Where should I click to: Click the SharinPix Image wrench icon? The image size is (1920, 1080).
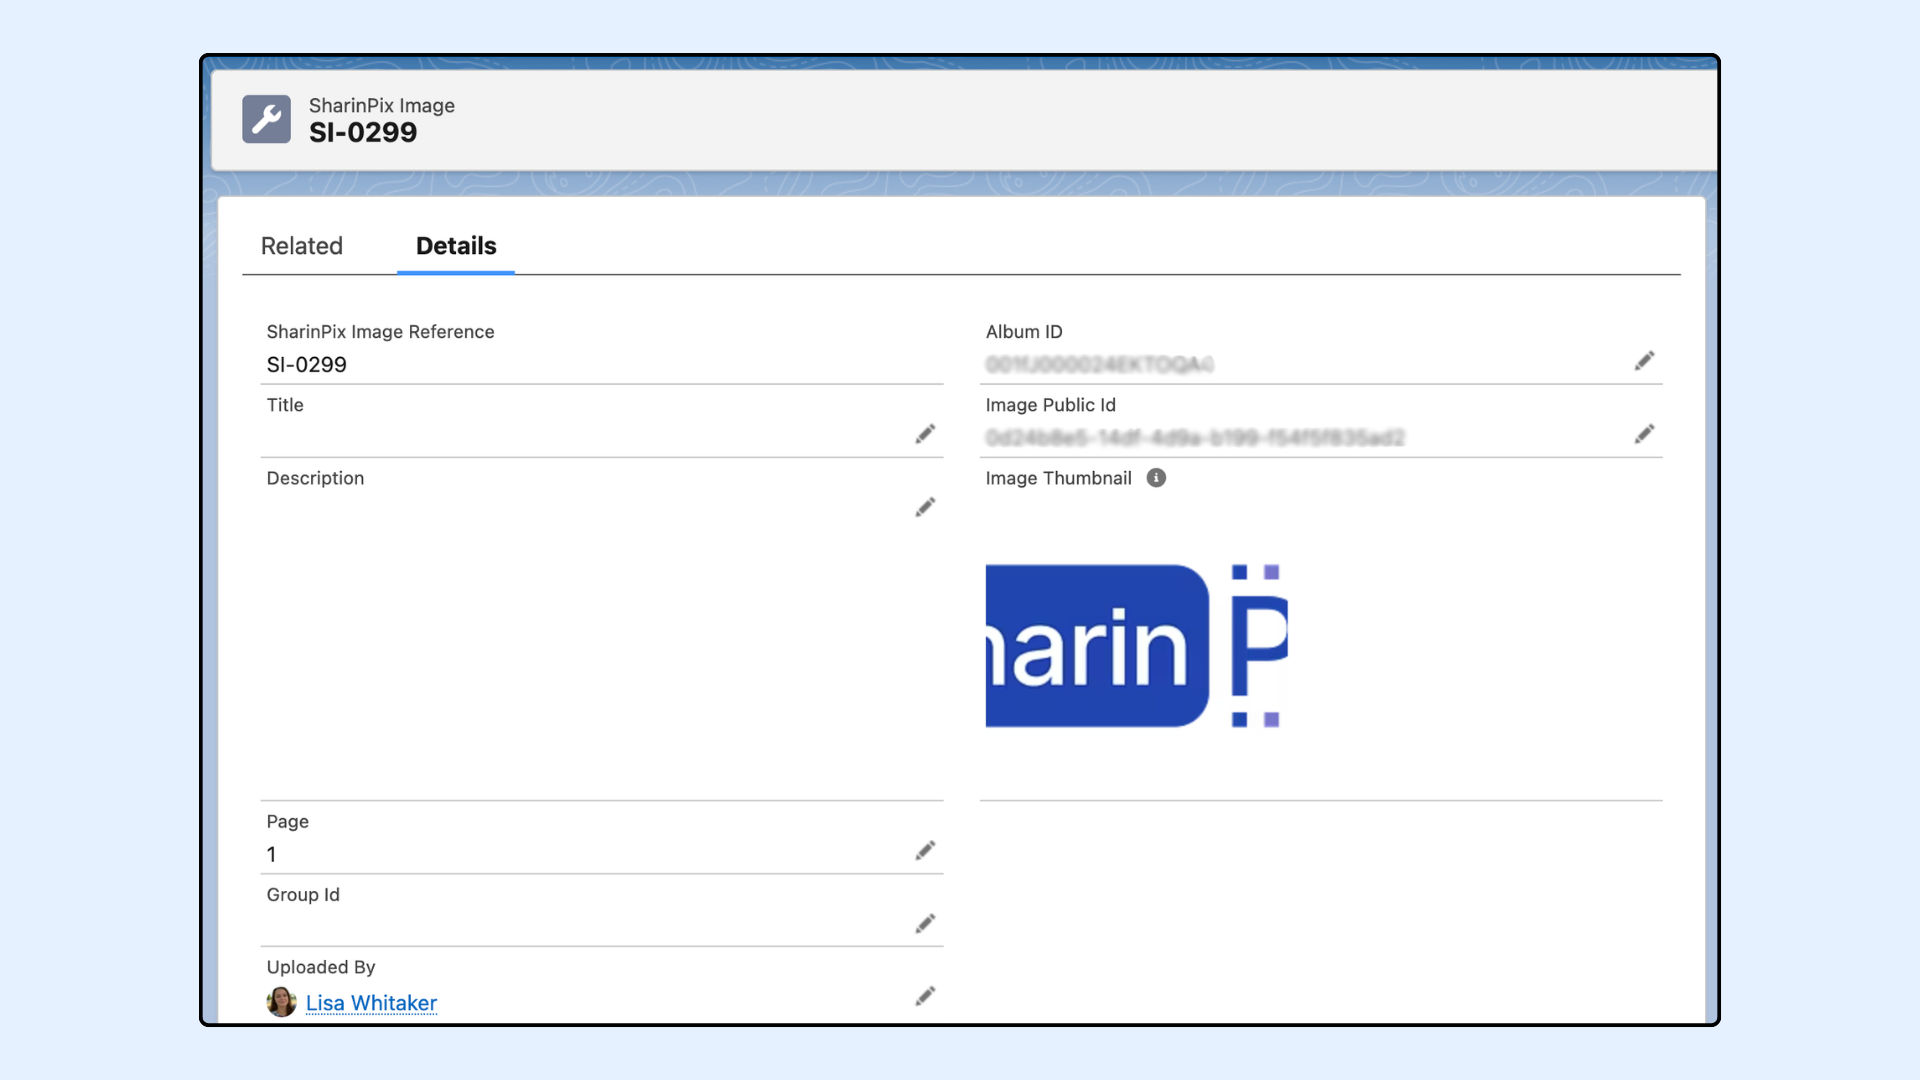[x=266, y=119]
